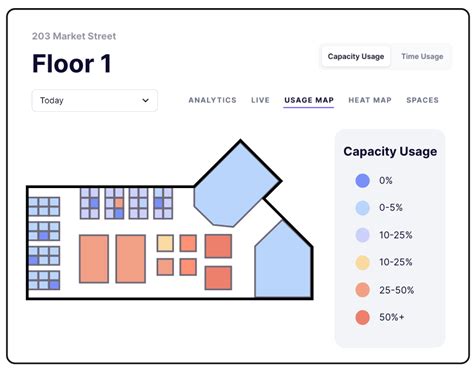Open the Heat Map tab
Viewport: 474px width, 374px height.
point(370,100)
